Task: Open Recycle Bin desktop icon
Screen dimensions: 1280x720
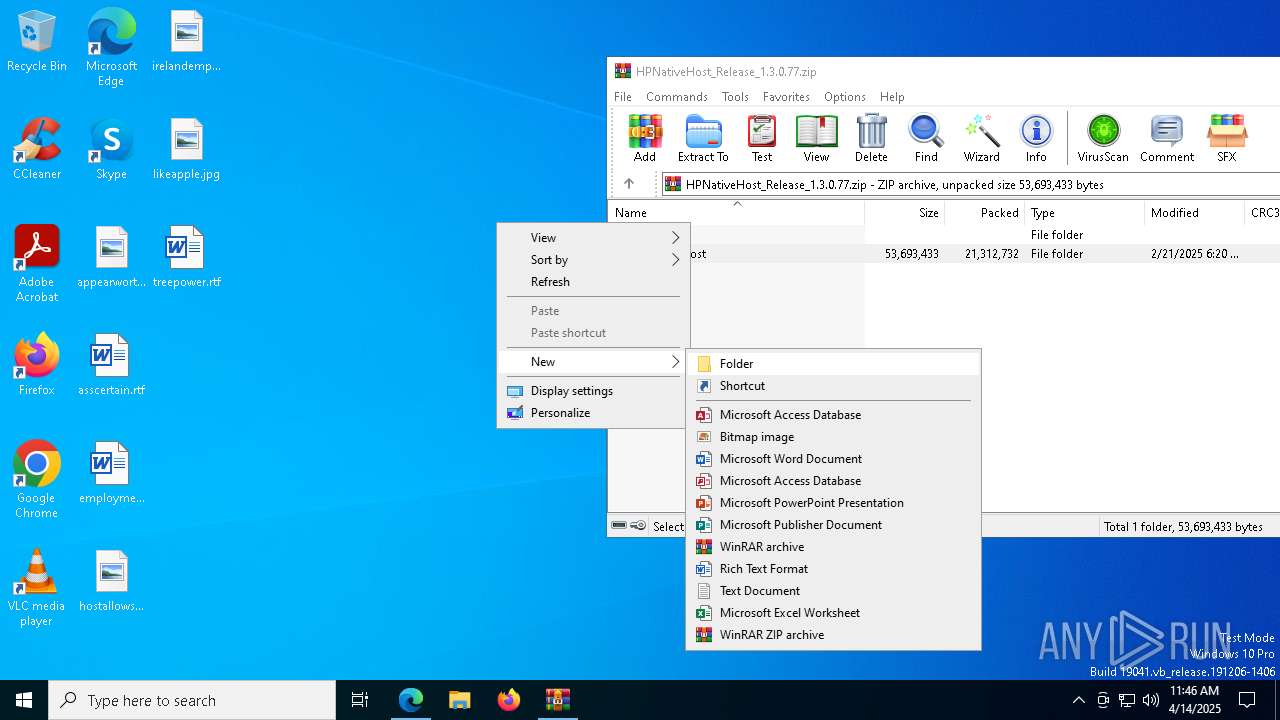Action: tap(37, 42)
